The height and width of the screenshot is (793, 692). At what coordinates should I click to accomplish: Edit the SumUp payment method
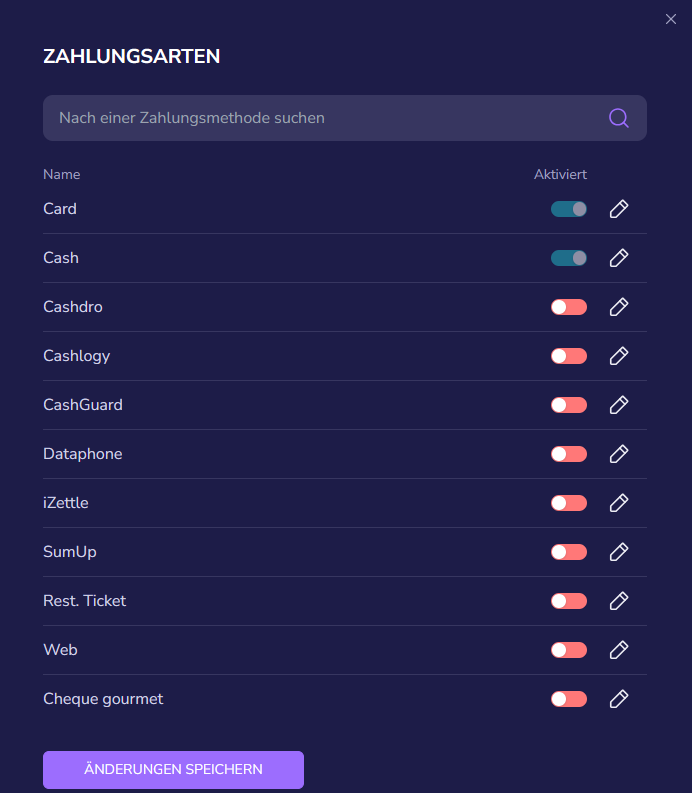[x=619, y=552]
